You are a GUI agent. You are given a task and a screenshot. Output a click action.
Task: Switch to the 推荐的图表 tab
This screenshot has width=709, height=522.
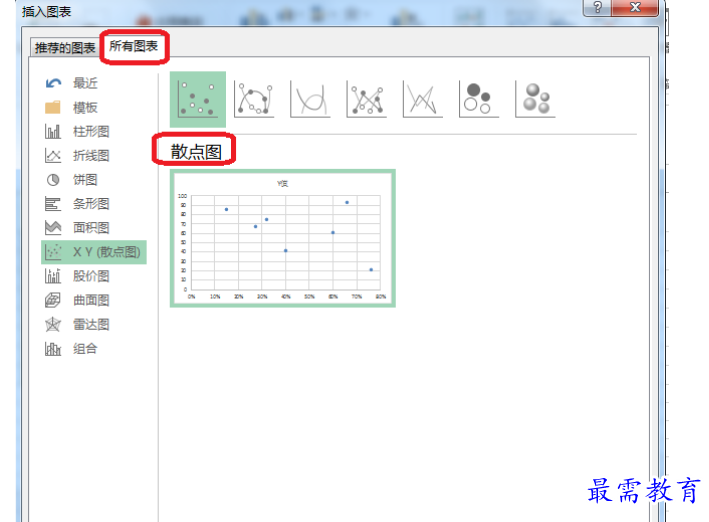tap(65, 47)
